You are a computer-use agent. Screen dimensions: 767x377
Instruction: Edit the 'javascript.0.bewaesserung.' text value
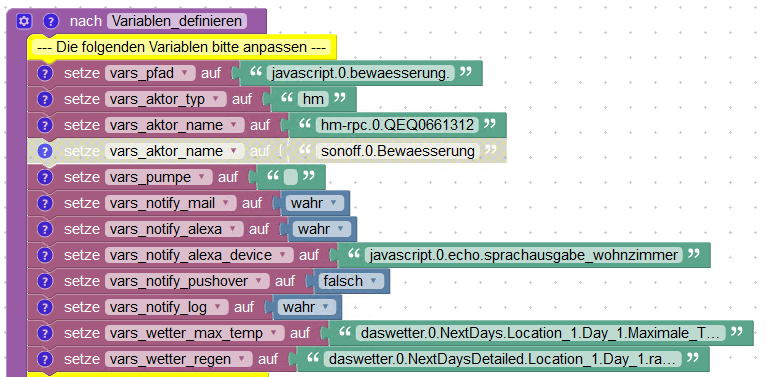361,73
